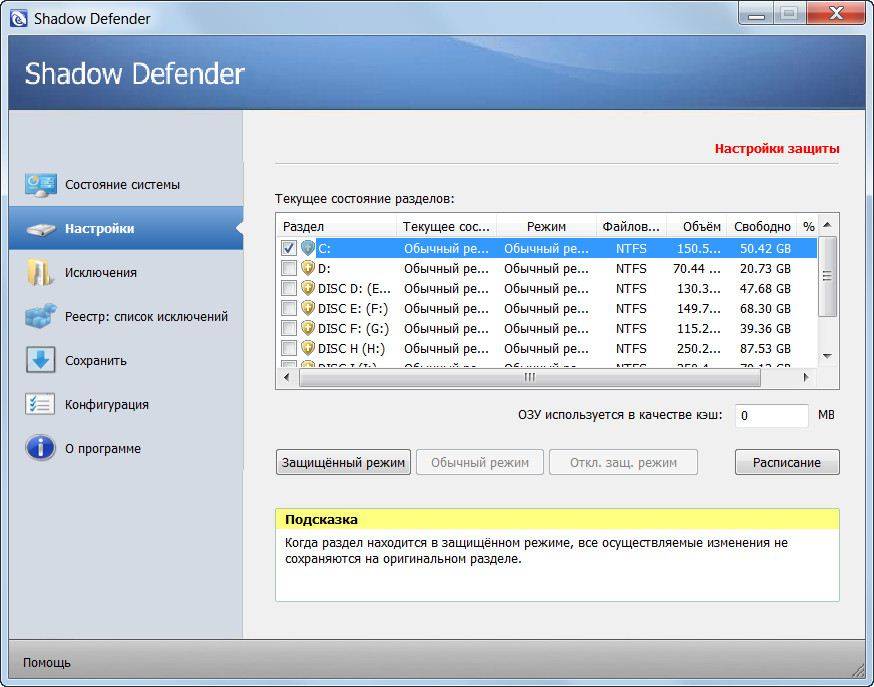Tick the DISC E: (F:) checkbox
Image resolution: width=874 pixels, height=687 pixels.
[x=289, y=308]
